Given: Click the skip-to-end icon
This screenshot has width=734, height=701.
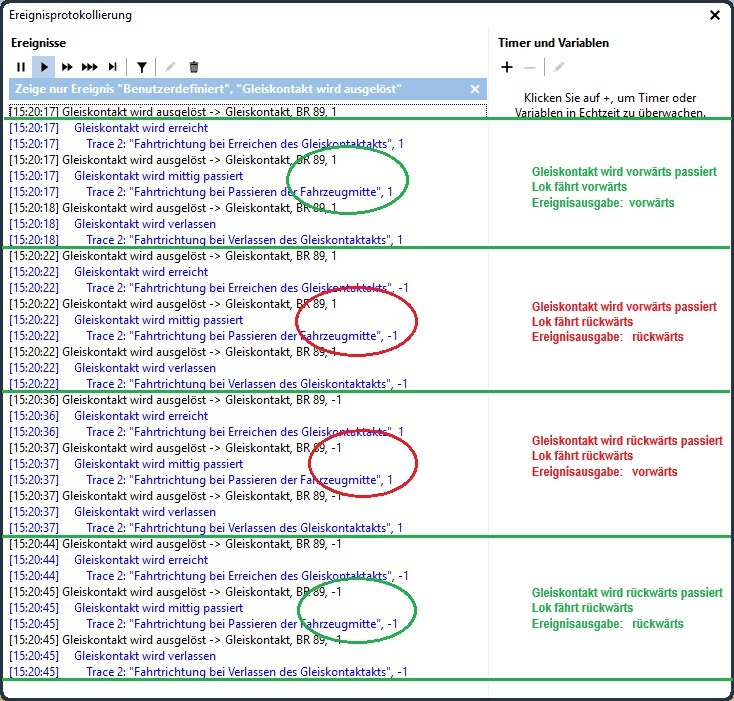Looking at the screenshot, I should click(x=113, y=67).
